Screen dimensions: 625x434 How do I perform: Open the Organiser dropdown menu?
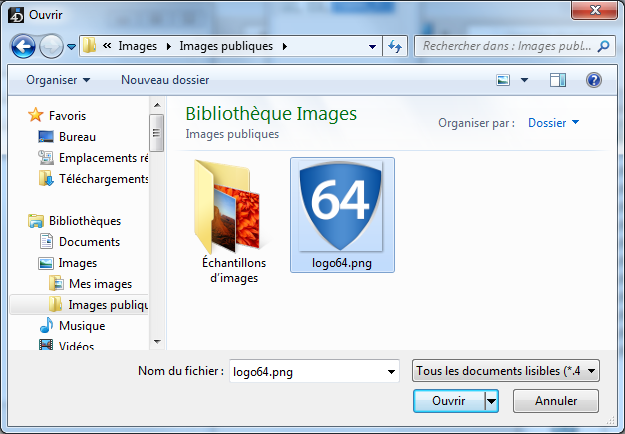pyautogui.click(x=58, y=79)
